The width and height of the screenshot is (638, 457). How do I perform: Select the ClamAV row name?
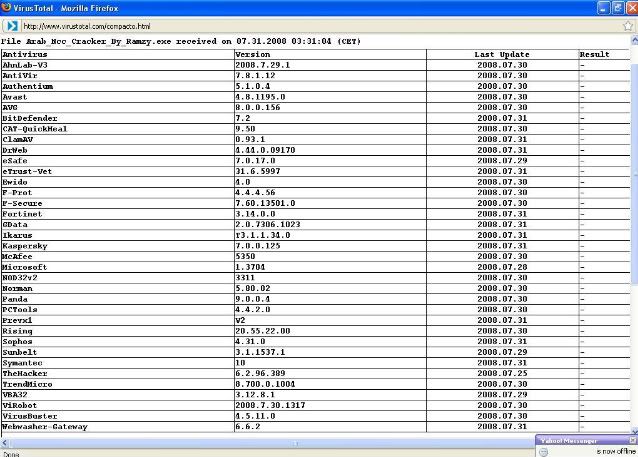(17, 140)
